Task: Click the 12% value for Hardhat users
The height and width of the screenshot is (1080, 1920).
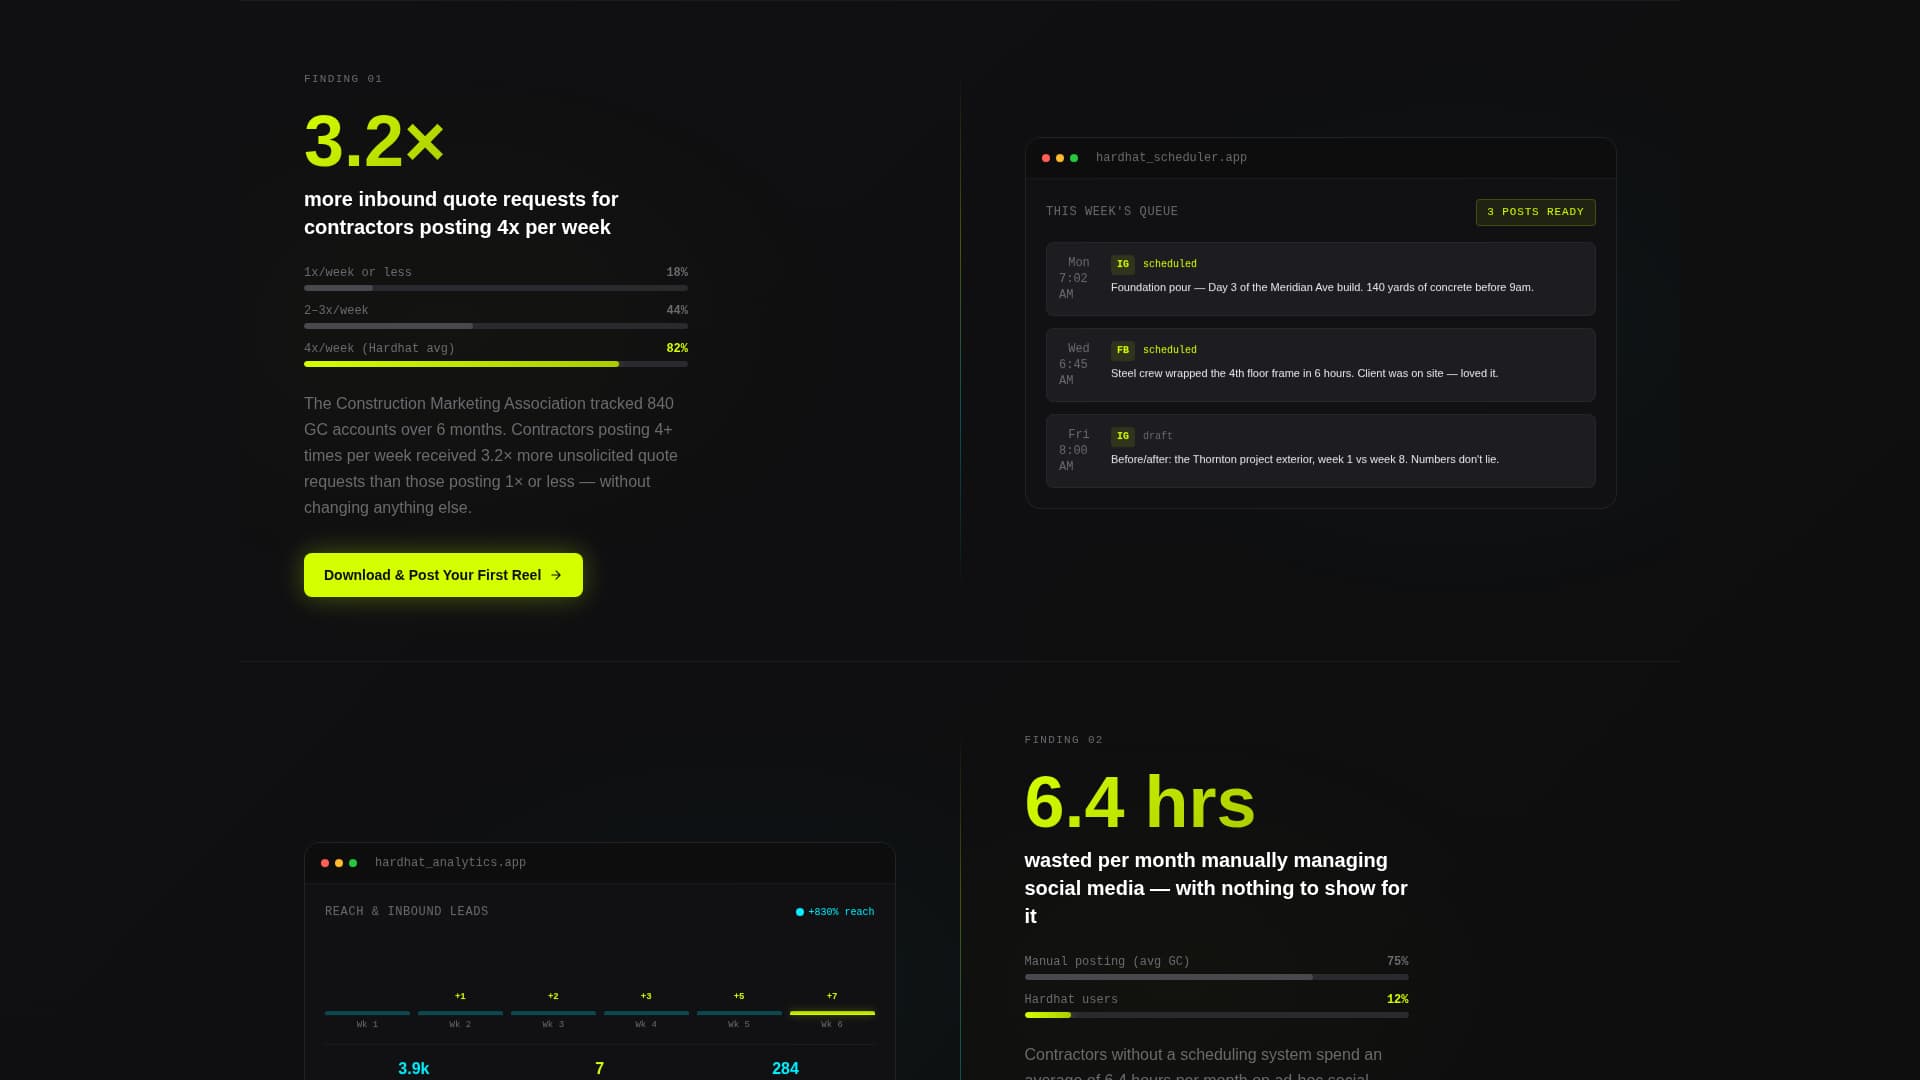Action: tap(1397, 999)
